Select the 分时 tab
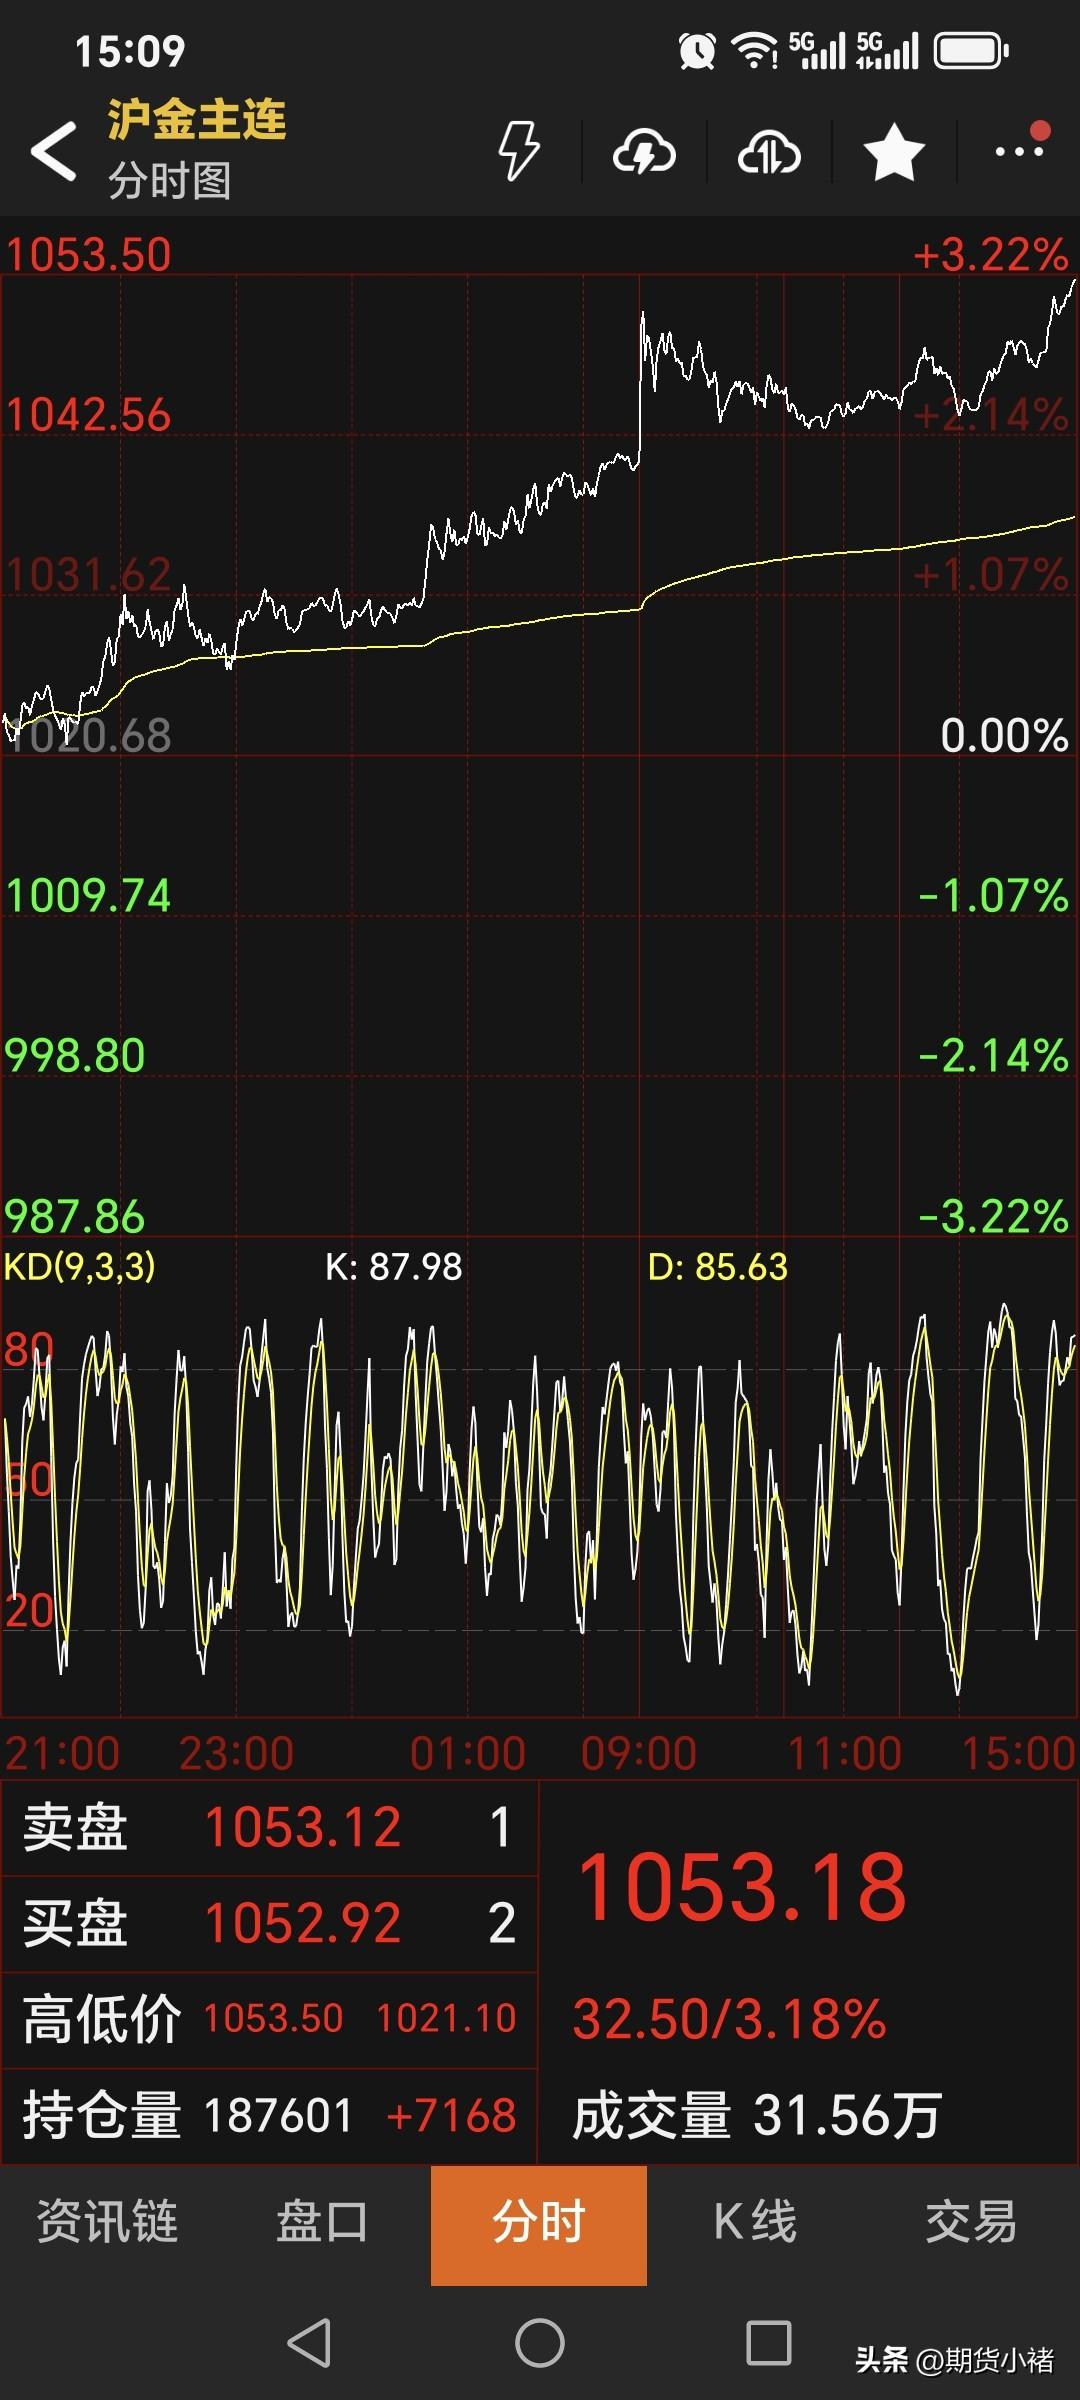Viewport: 1080px width, 2400px height. [539, 2225]
